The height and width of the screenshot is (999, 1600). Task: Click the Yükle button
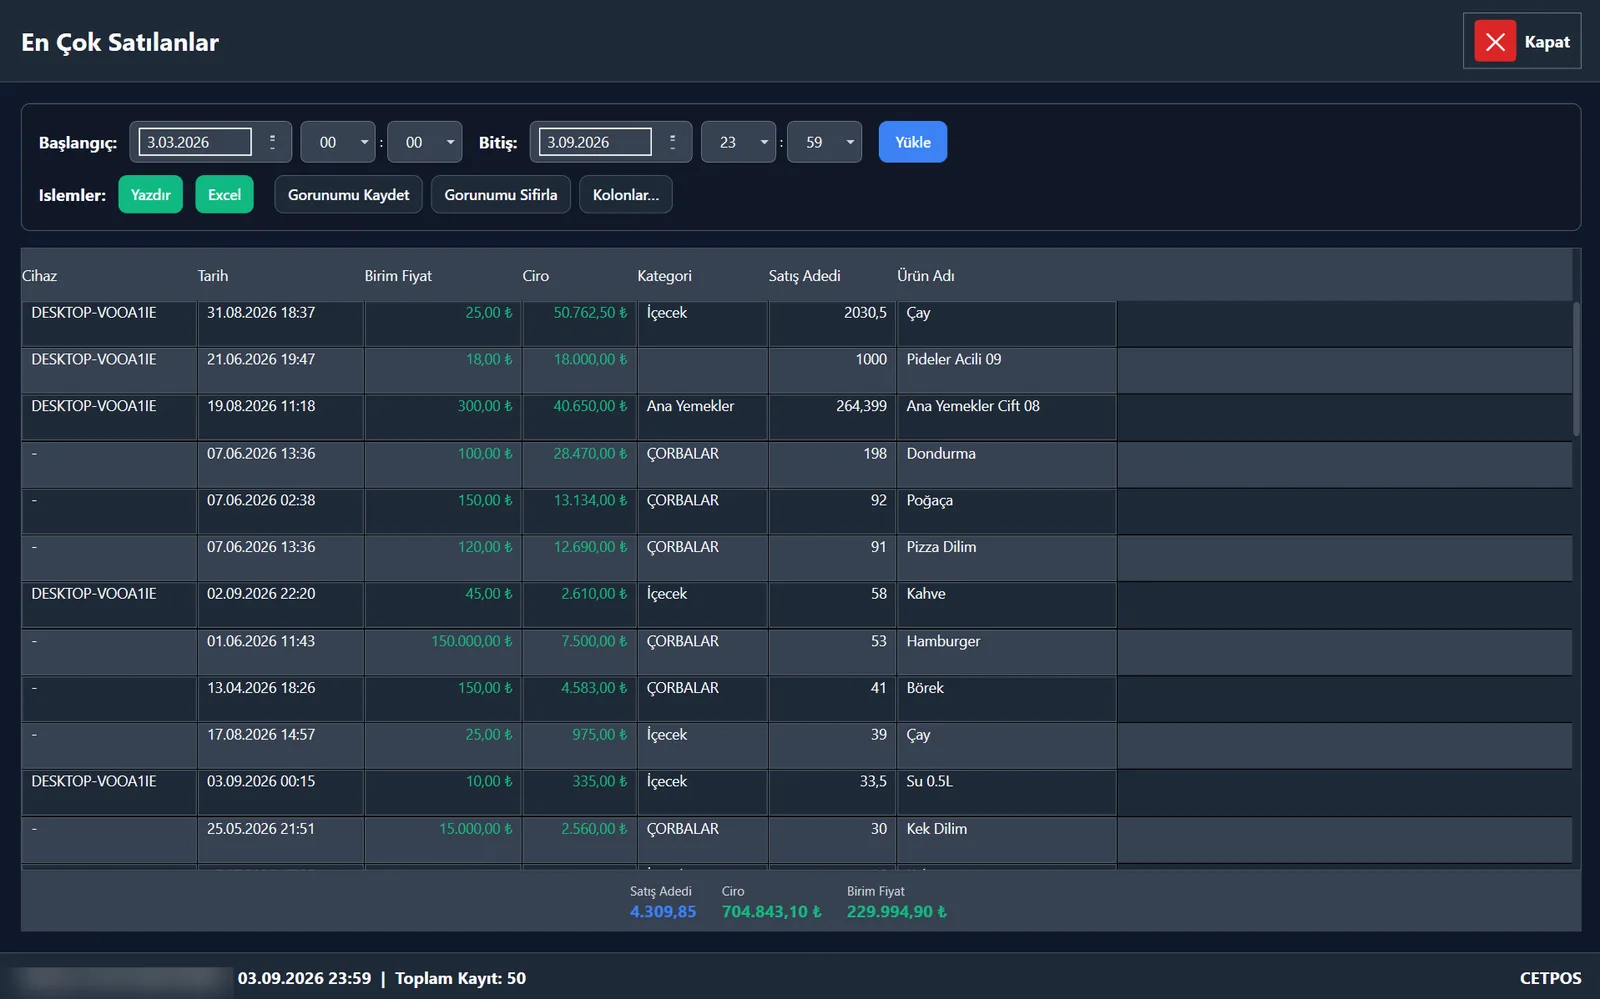coord(913,142)
